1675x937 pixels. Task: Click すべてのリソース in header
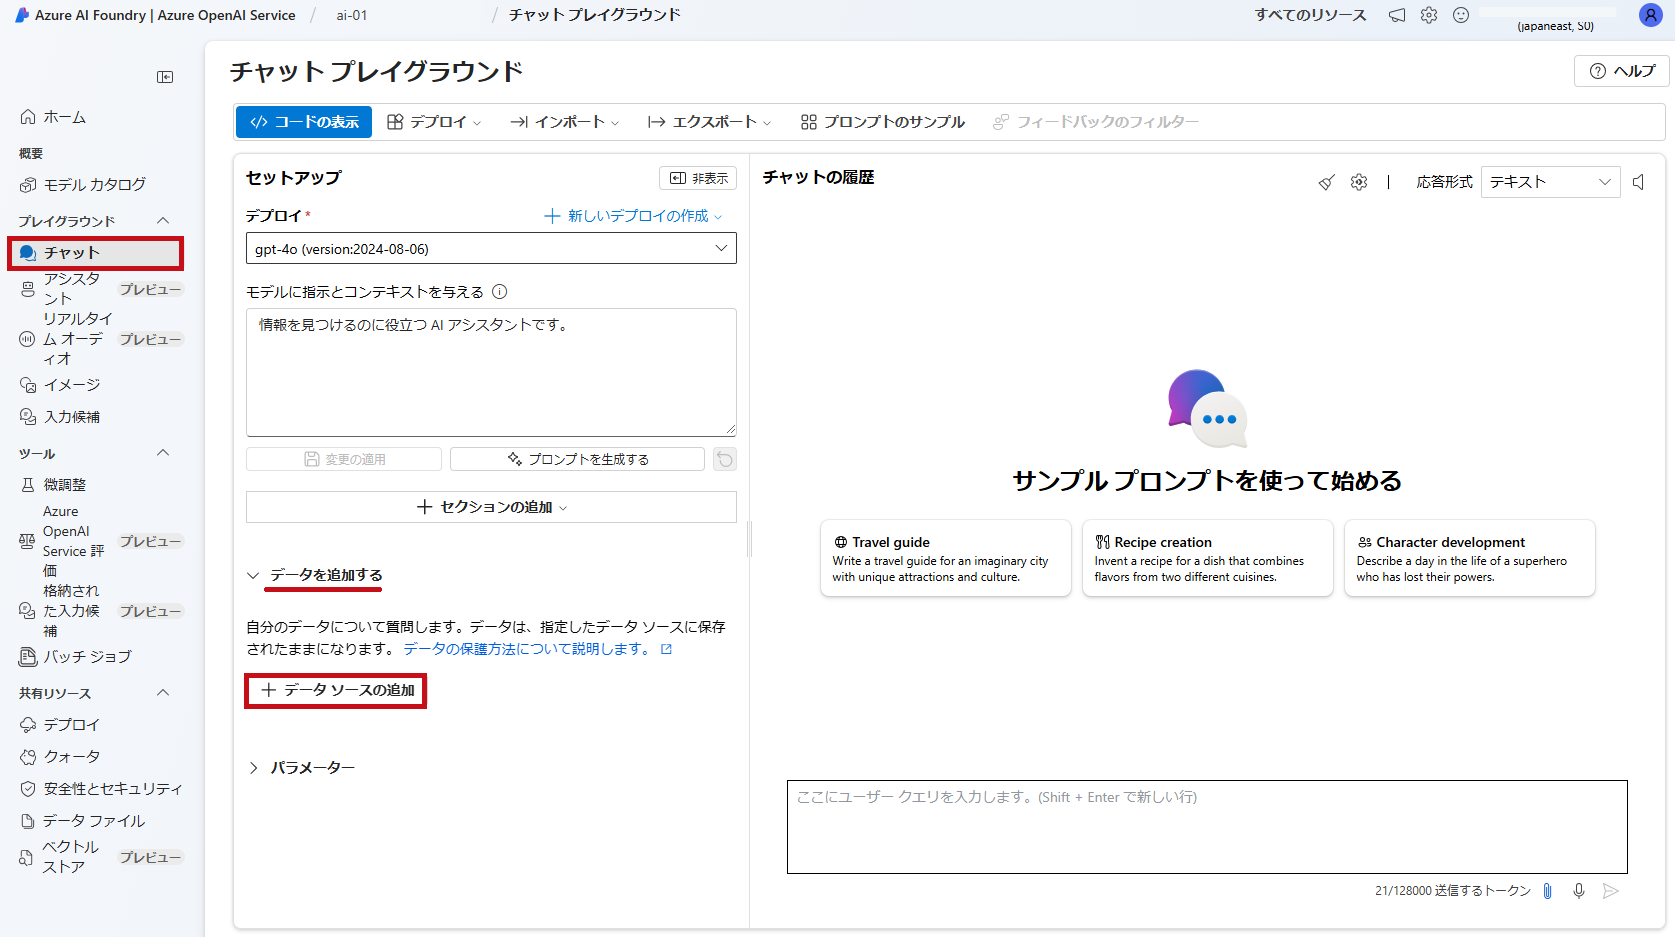point(1310,15)
